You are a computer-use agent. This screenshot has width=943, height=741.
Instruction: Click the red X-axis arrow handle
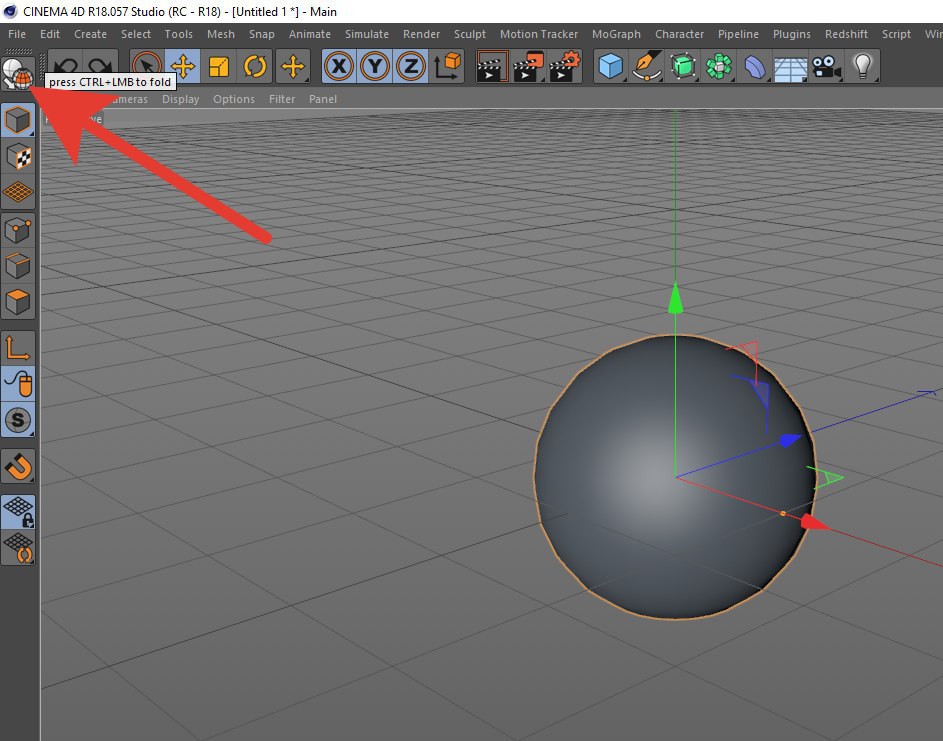[814, 523]
